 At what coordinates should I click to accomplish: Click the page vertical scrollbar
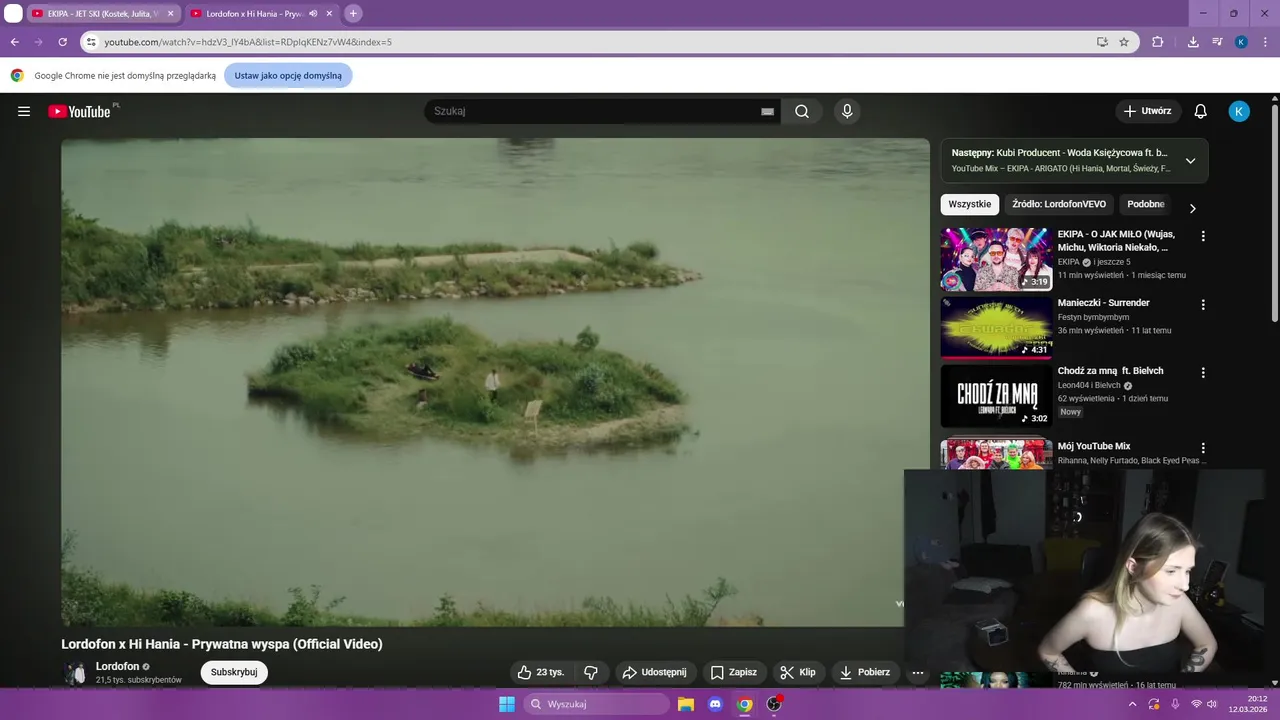coord(1274,214)
